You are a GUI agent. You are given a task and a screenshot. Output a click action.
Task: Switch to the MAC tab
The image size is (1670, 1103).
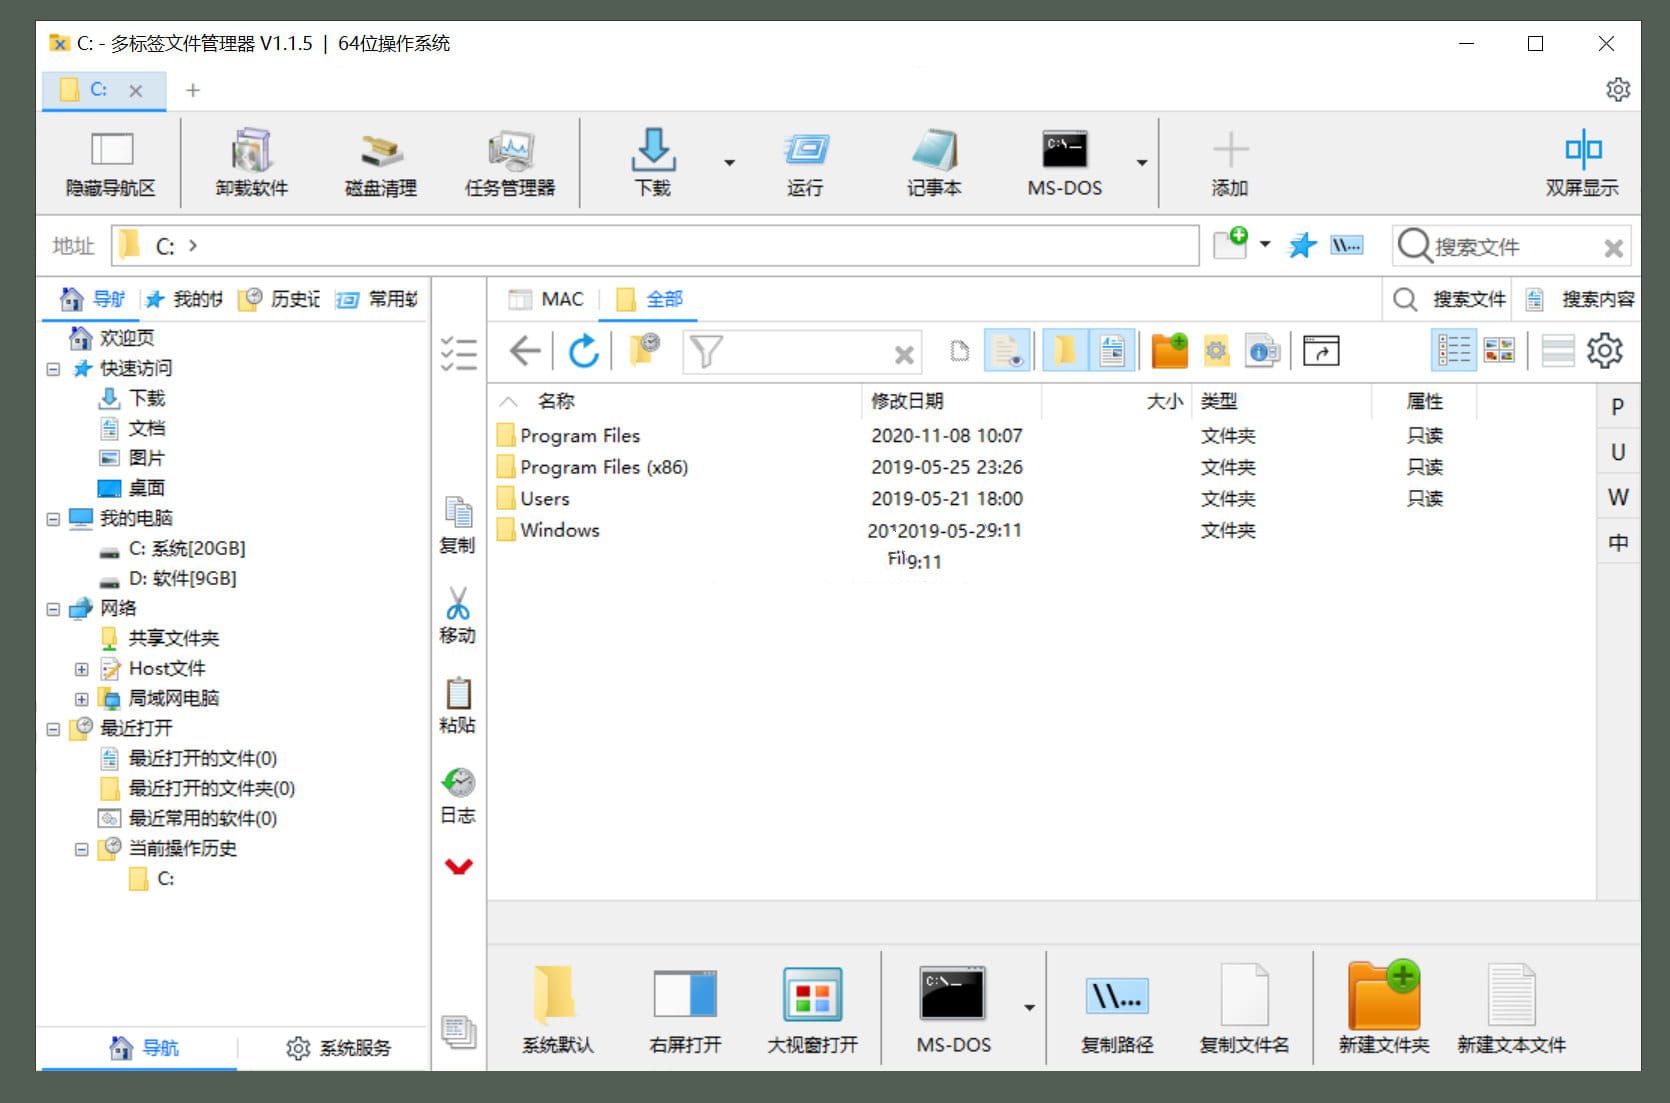tap(546, 298)
